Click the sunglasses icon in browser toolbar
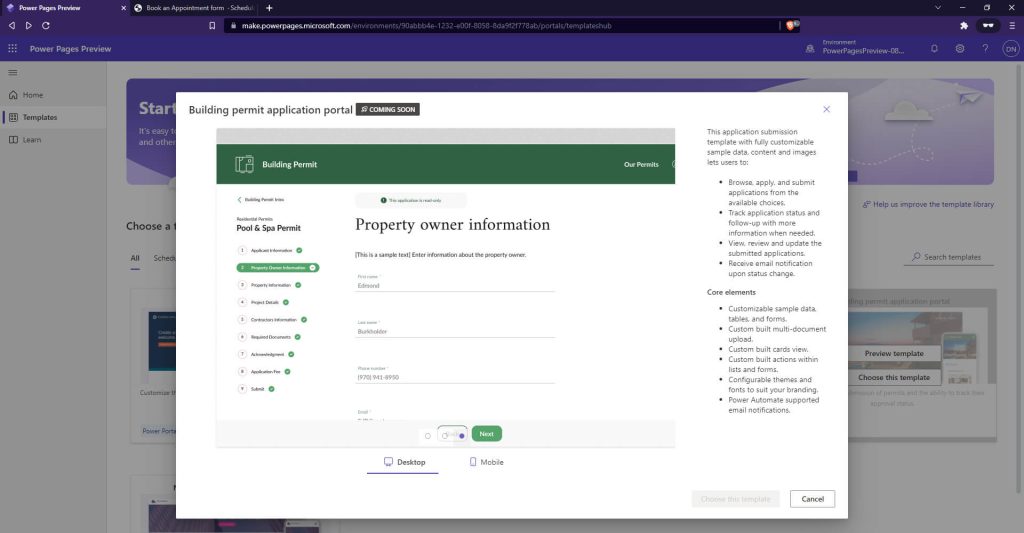Image resolution: width=1024 pixels, height=533 pixels. [988, 25]
